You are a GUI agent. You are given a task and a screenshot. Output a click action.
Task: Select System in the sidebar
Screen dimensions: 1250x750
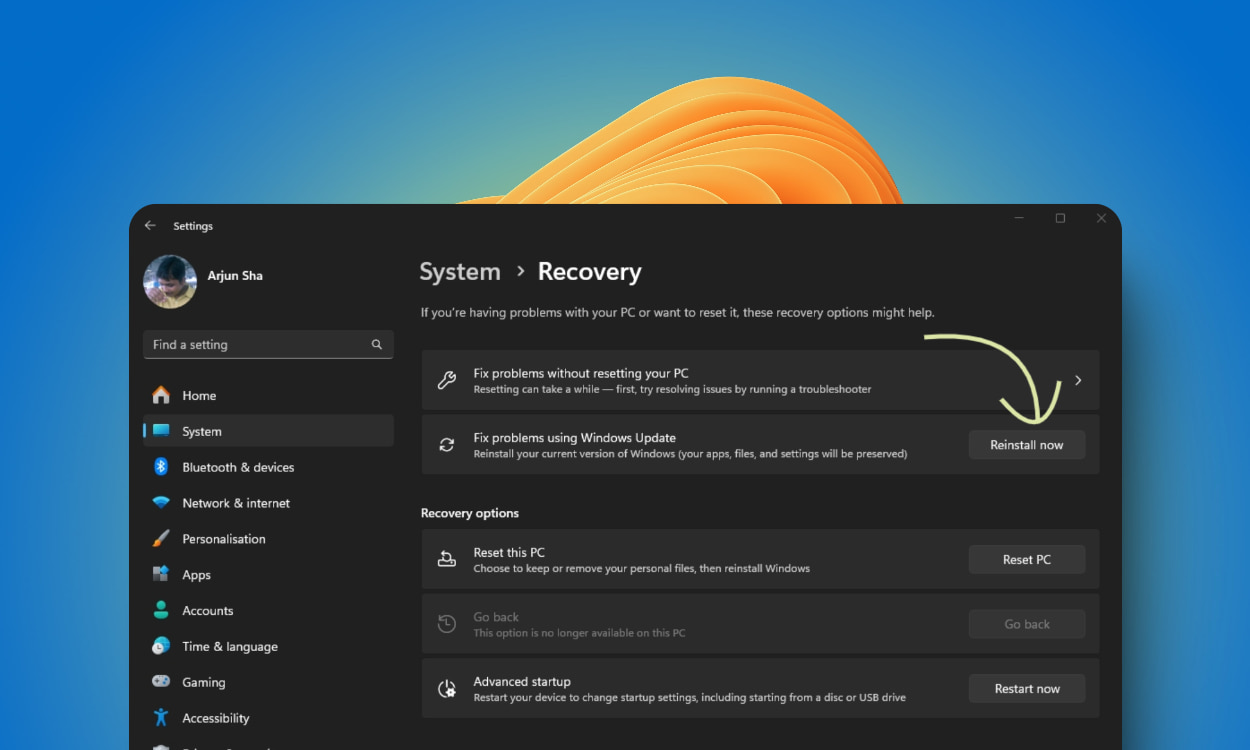tap(268, 431)
